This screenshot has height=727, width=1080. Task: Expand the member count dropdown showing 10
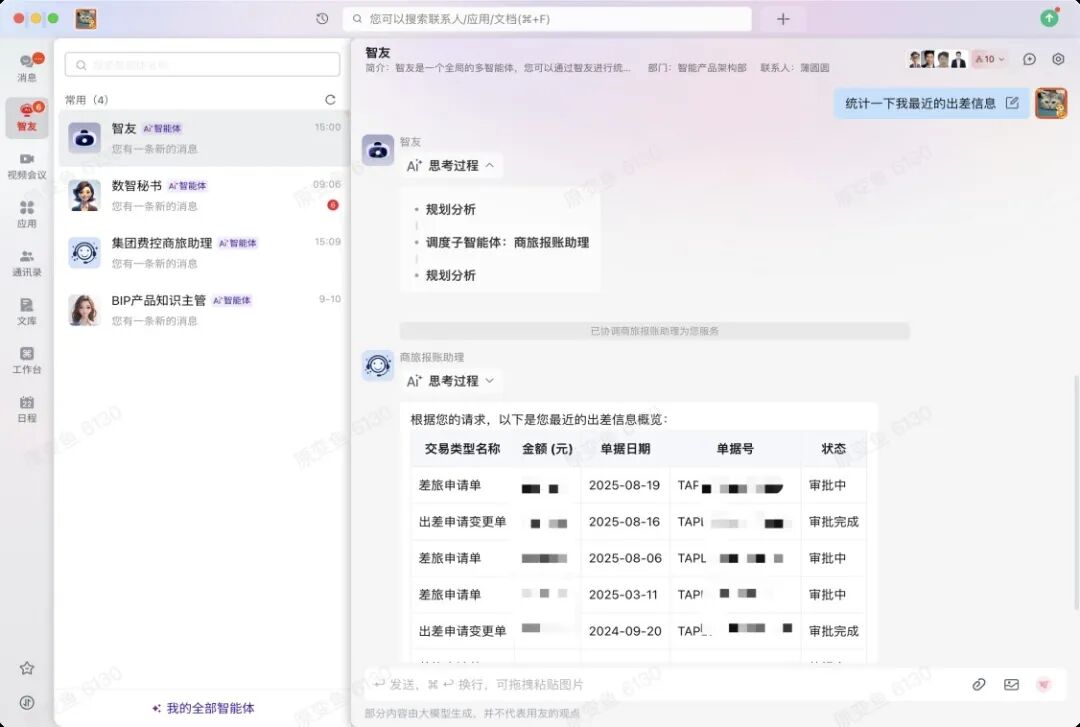pyautogui.click(x=990, y=59)
